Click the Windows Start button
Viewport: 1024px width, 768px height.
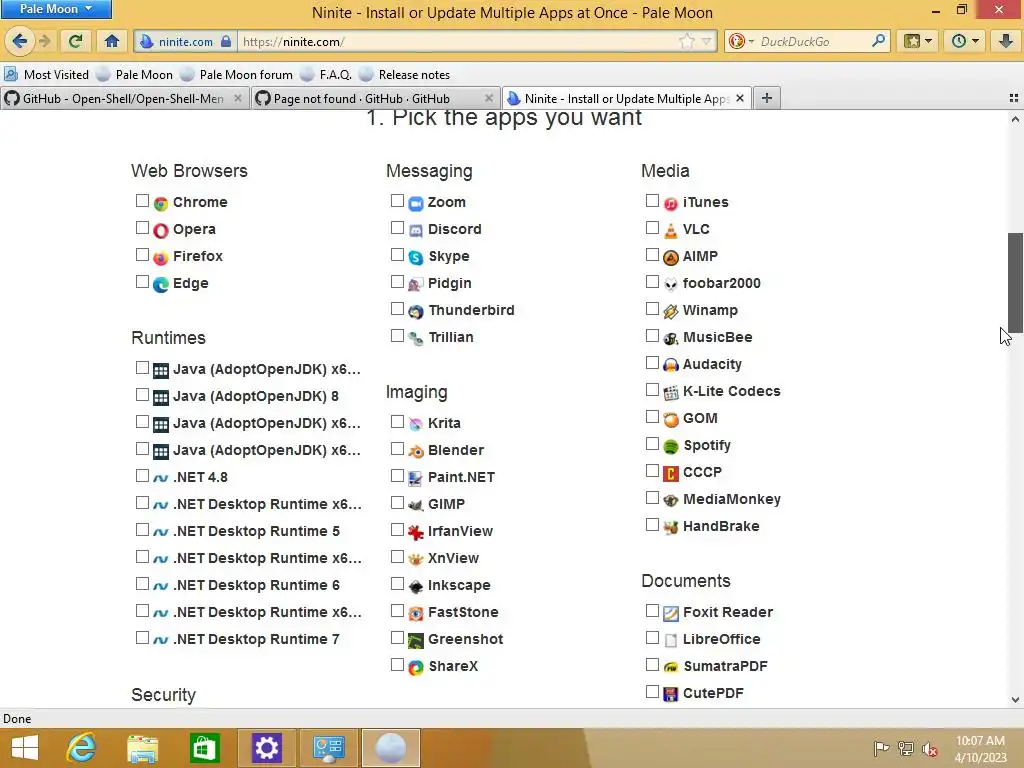point(25,748)
